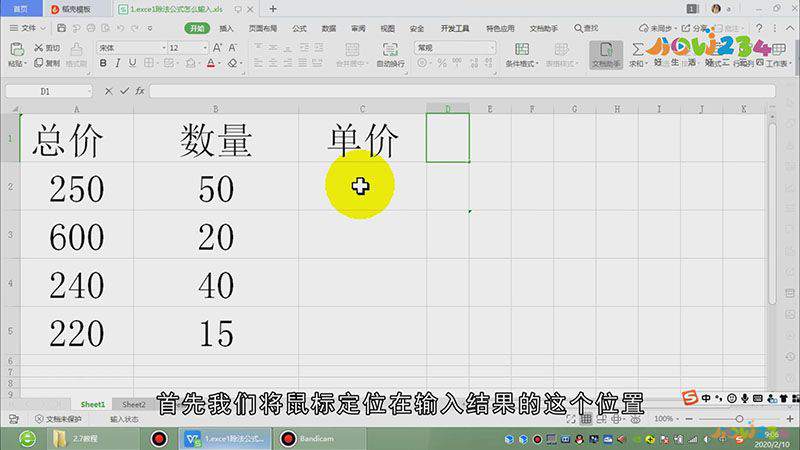Image resolution: width=800 pixels, height=450 pixels.
Task: Expand the Name Box dropdown at D1
Action: click(x=89, y=91)
